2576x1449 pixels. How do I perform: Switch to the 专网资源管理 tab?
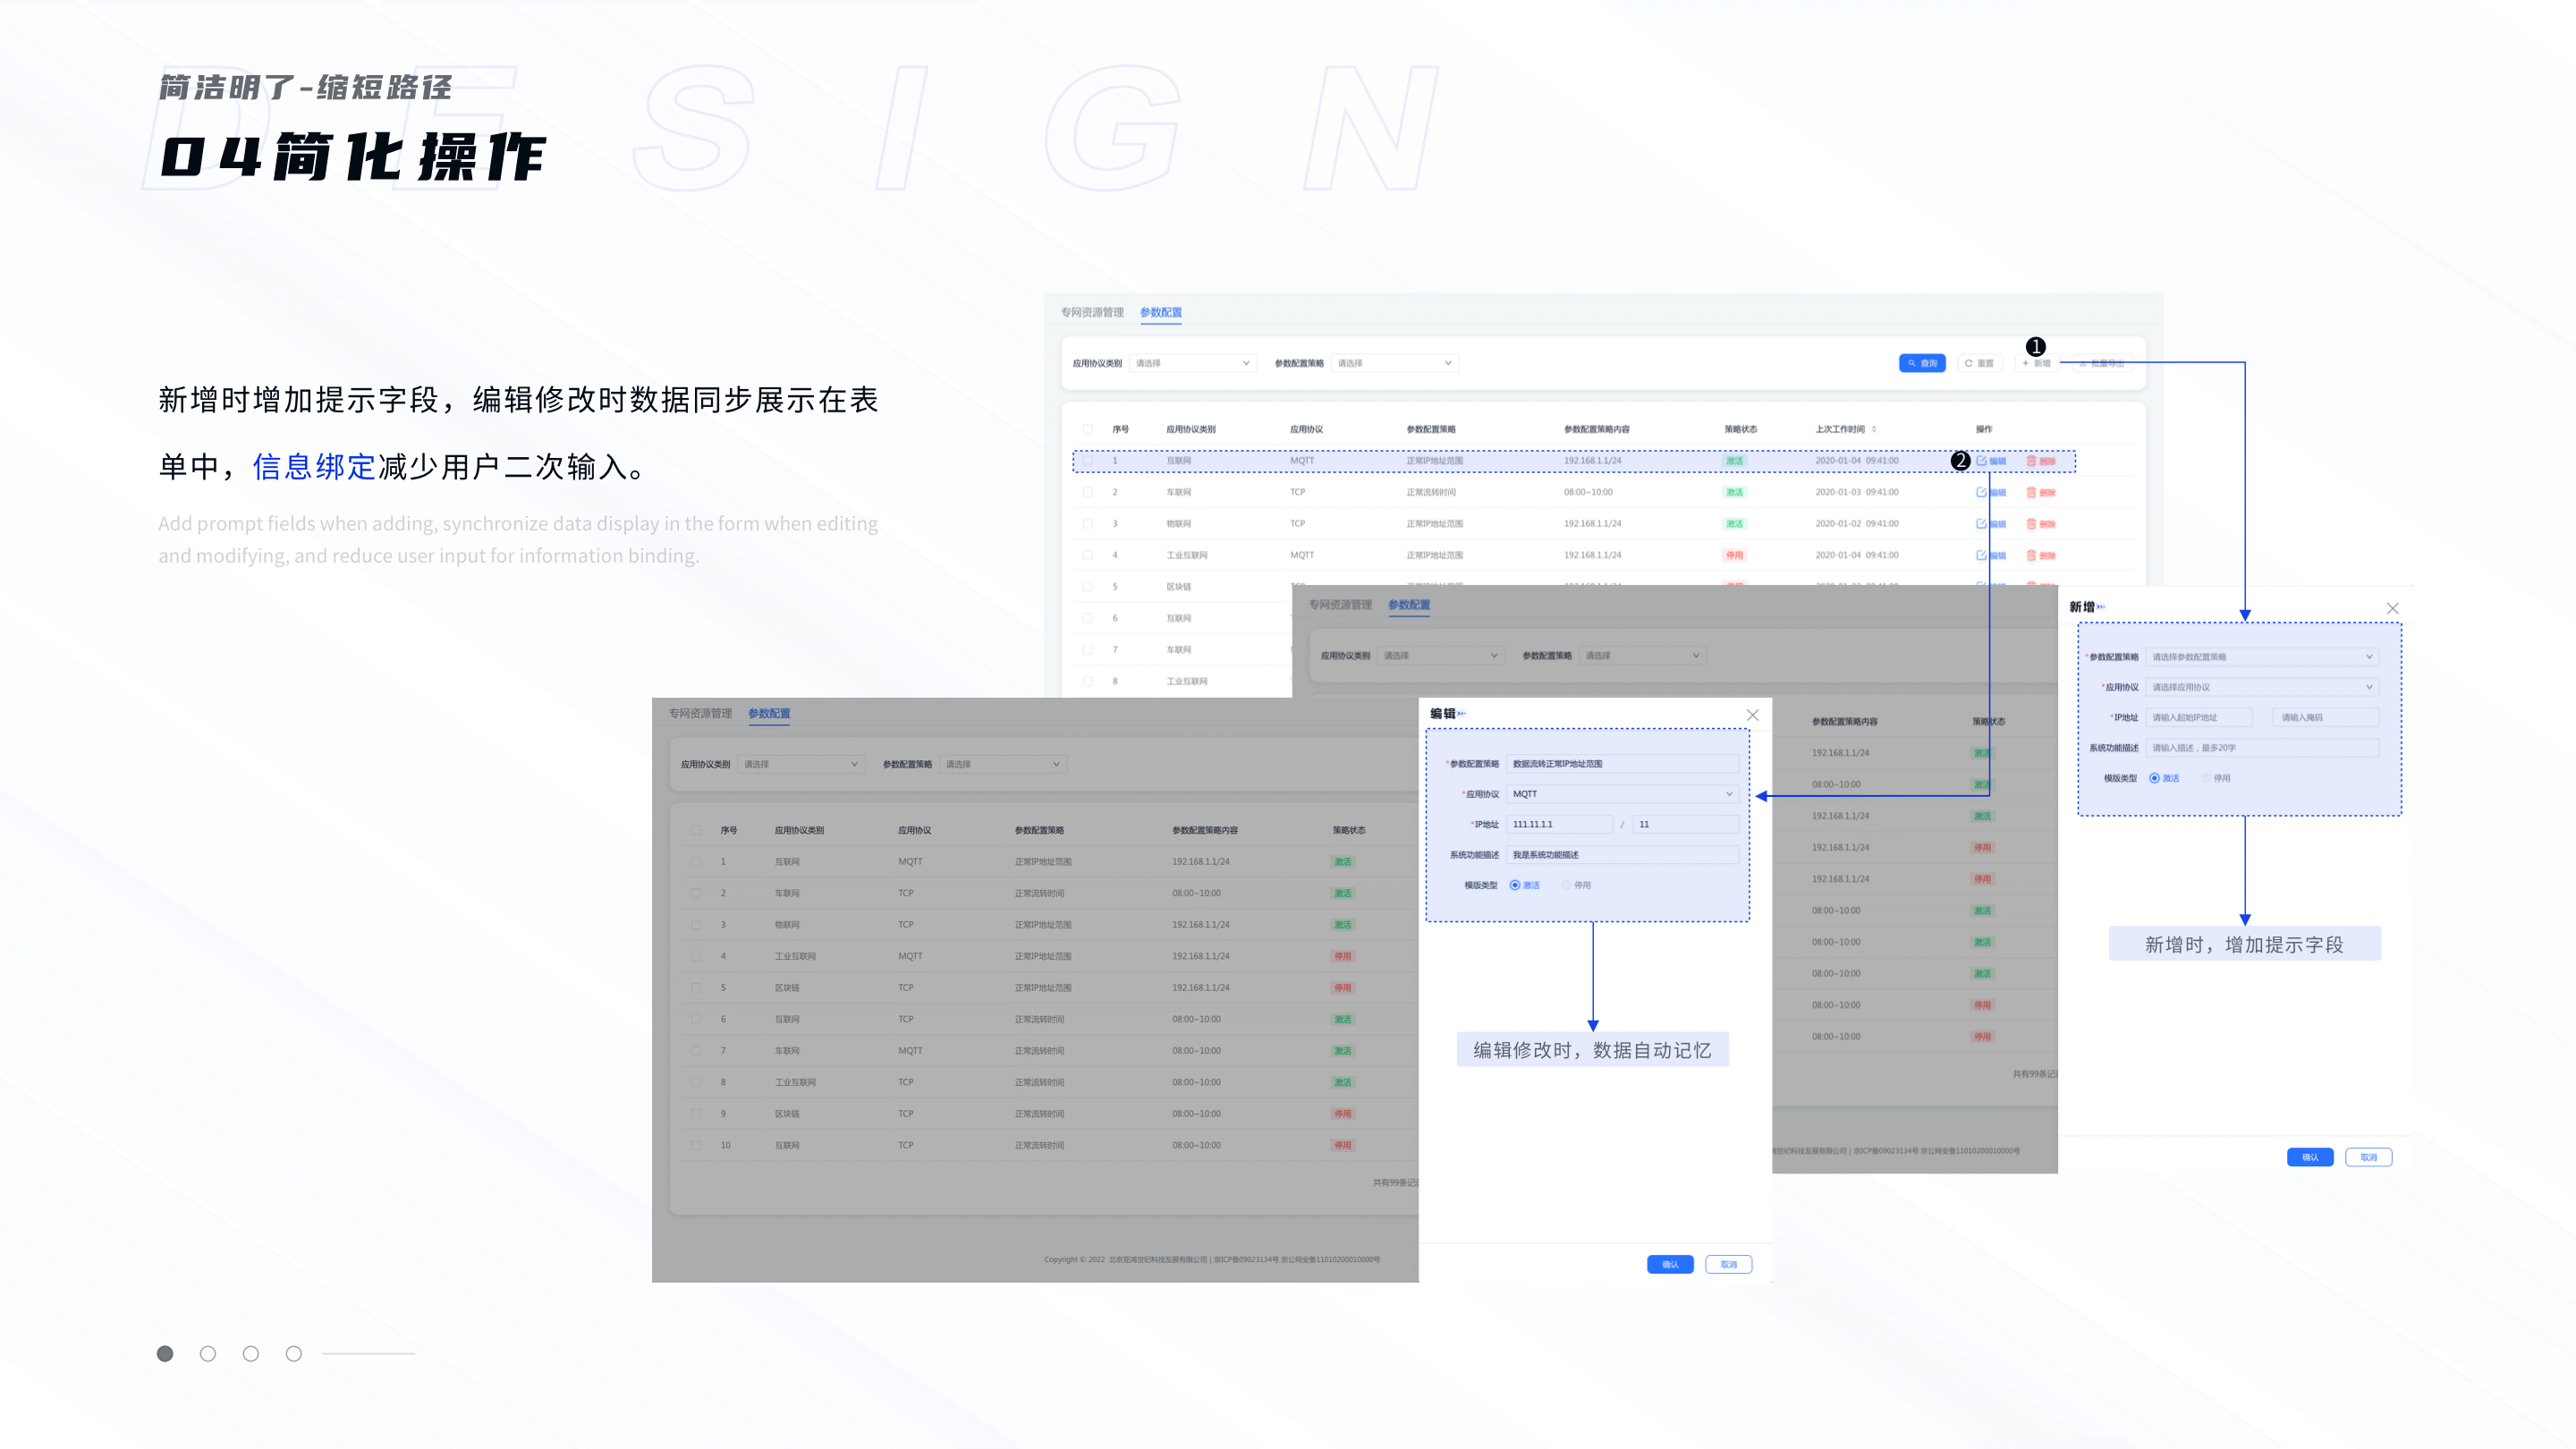[1093, 313]
